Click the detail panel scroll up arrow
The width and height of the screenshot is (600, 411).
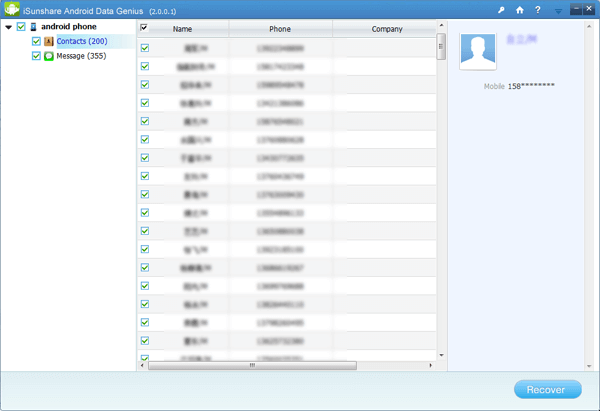pos(589,26)
